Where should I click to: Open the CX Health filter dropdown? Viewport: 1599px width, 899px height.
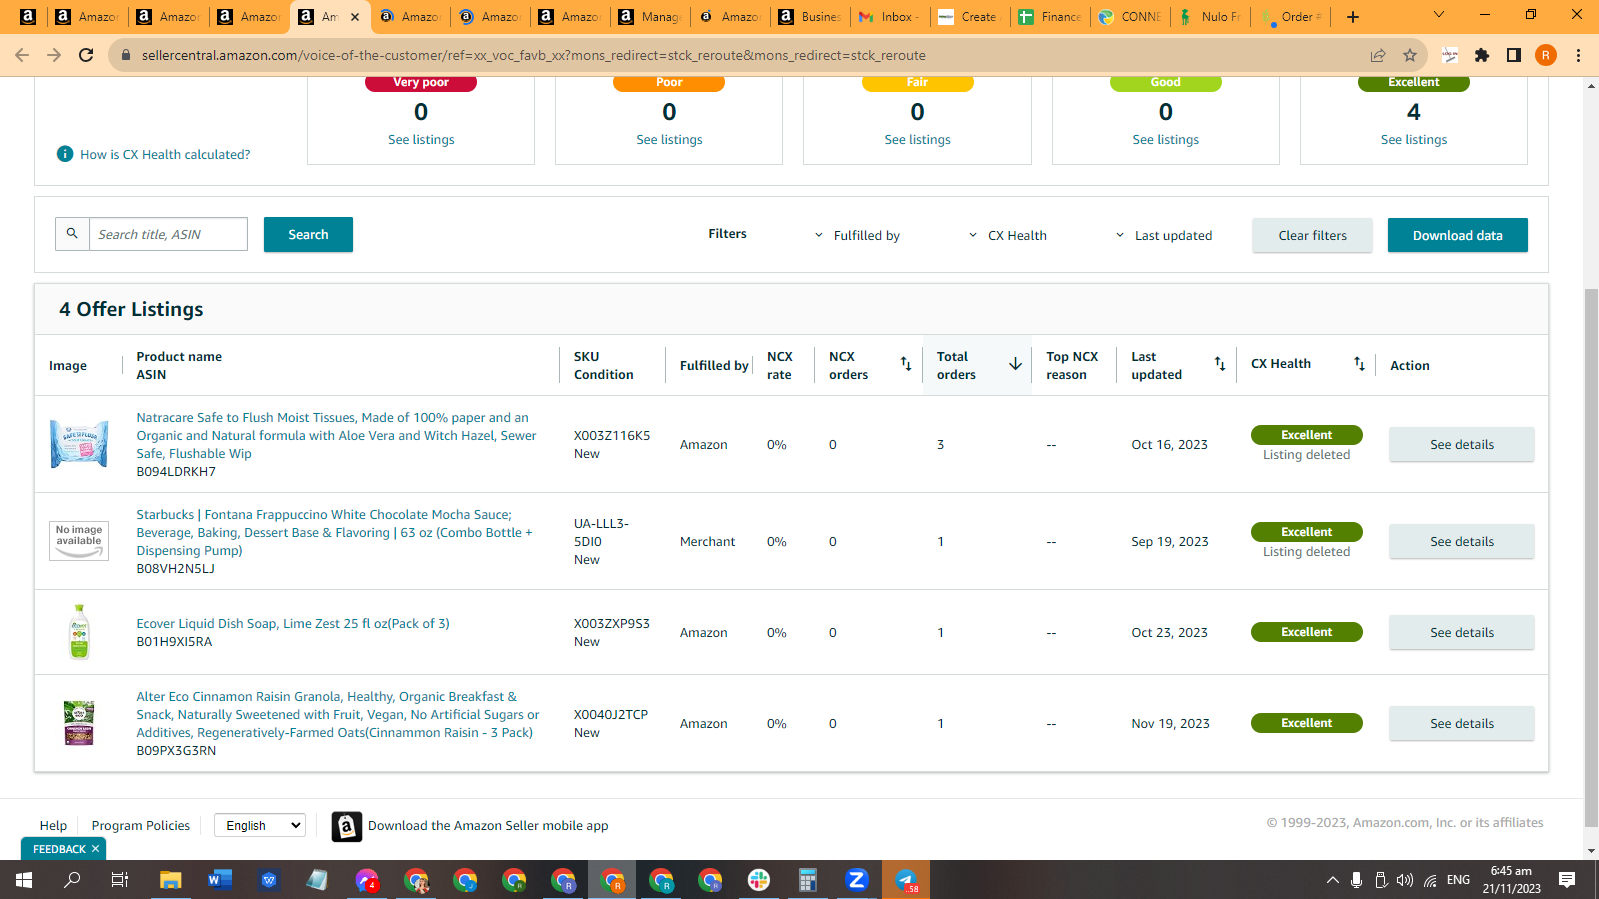coord(1008,236)
